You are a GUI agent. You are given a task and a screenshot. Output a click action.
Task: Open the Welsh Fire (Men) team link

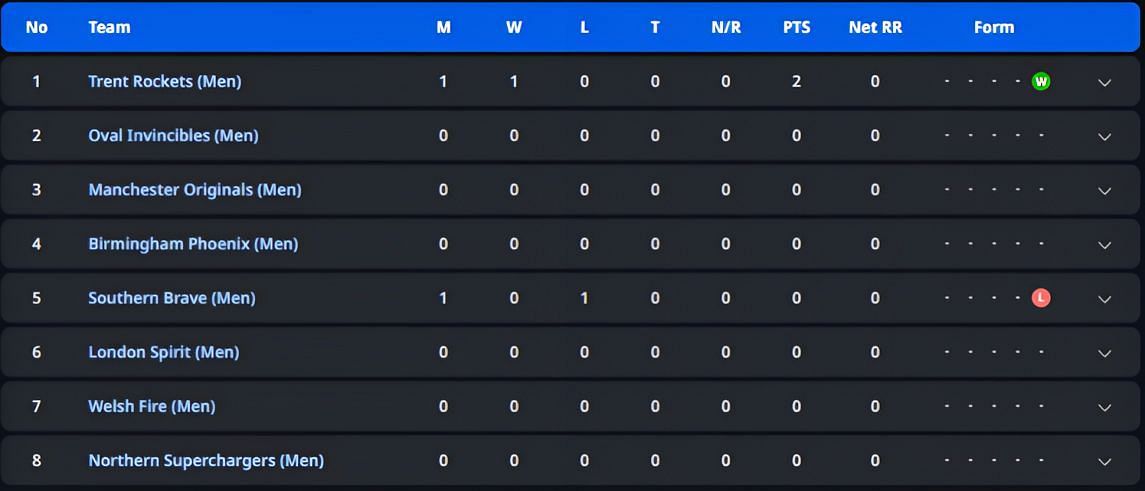tap(152, 406)
